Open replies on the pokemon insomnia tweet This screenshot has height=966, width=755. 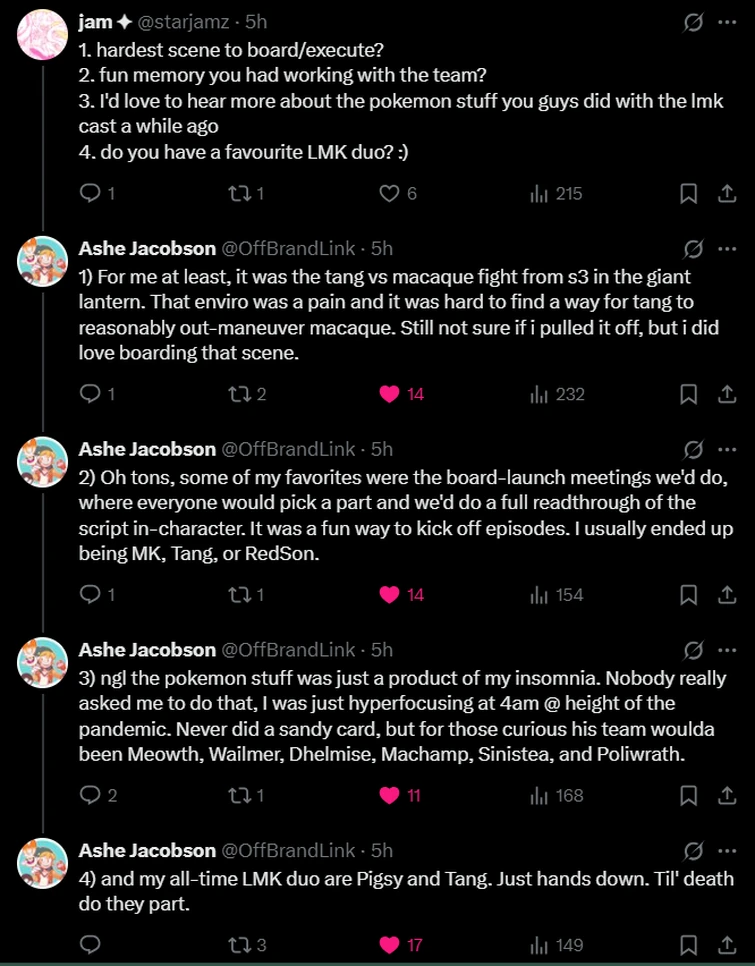pos(88,795)
